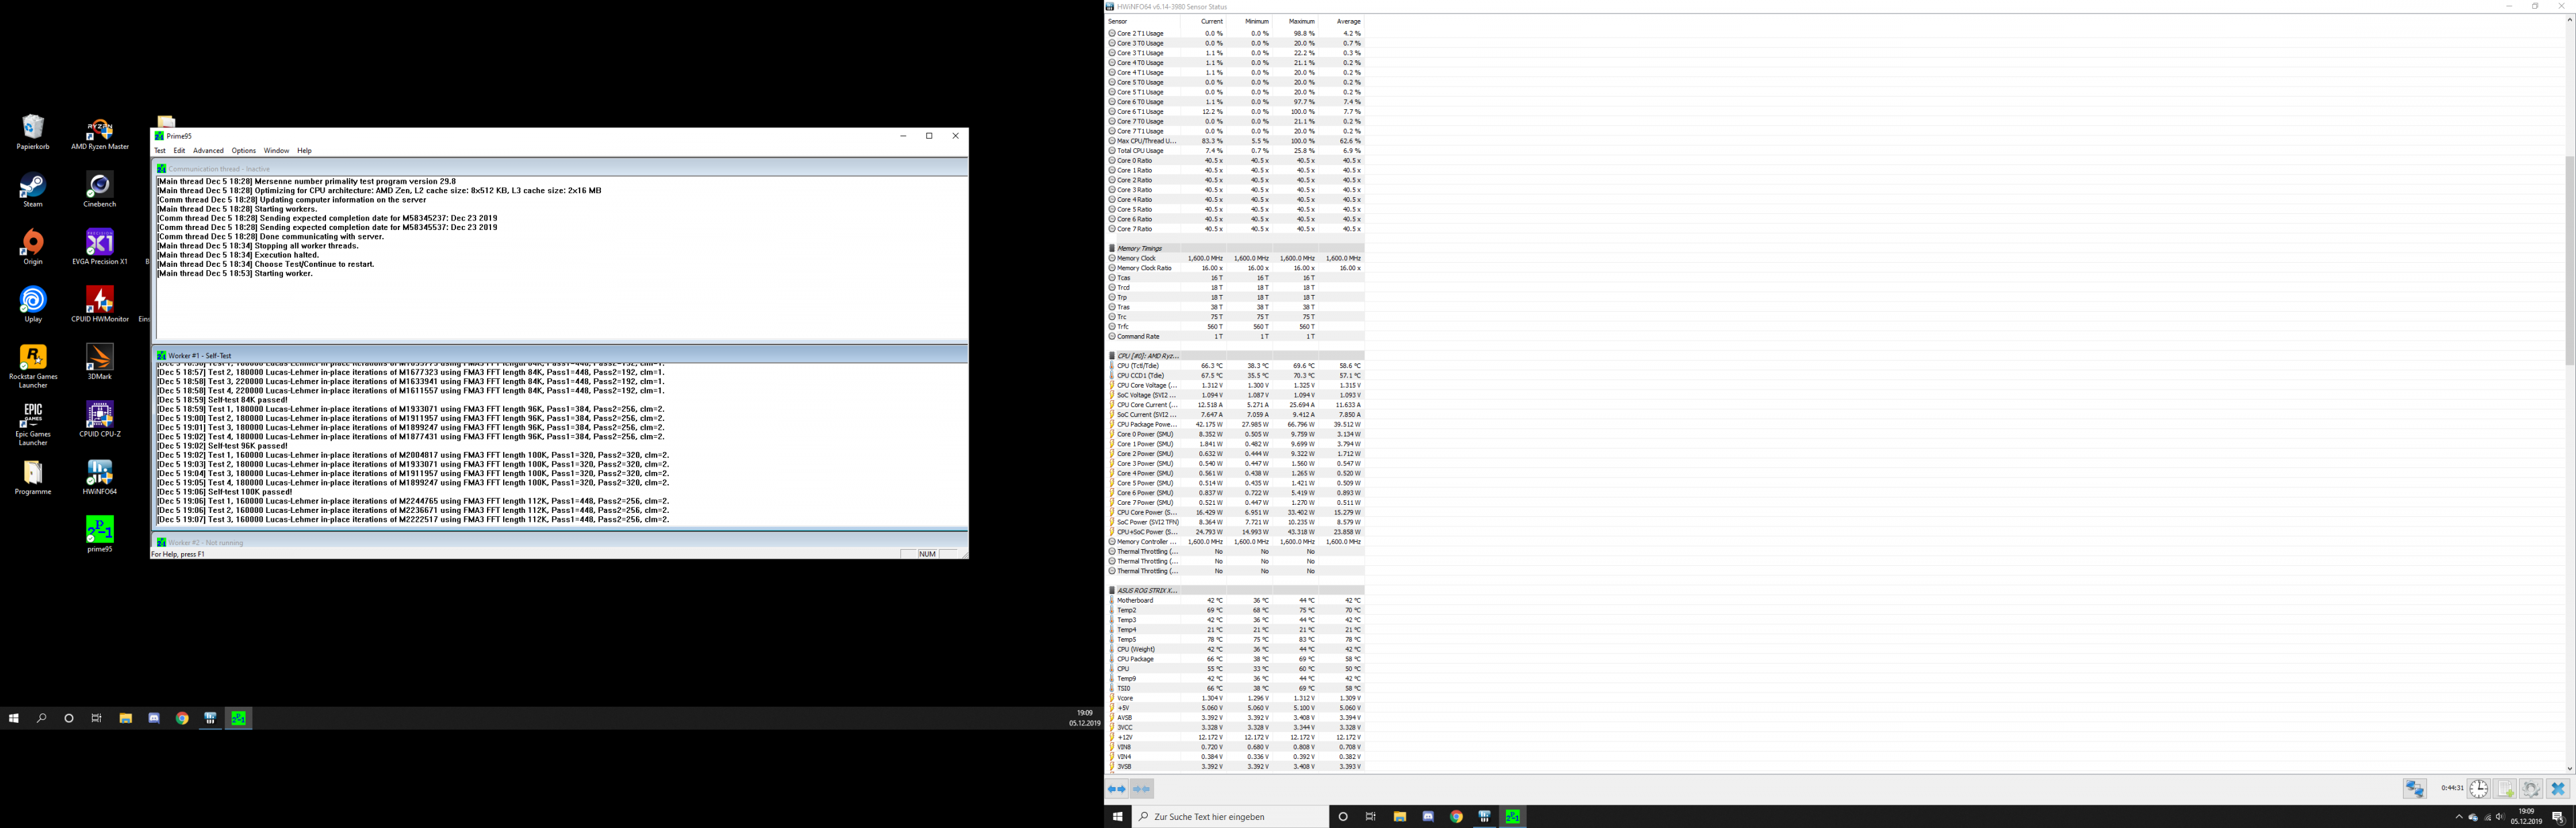Expand hidden system tray icons chevron
This screenshot has height=828, width=2576.
[x=2459, y=817]
